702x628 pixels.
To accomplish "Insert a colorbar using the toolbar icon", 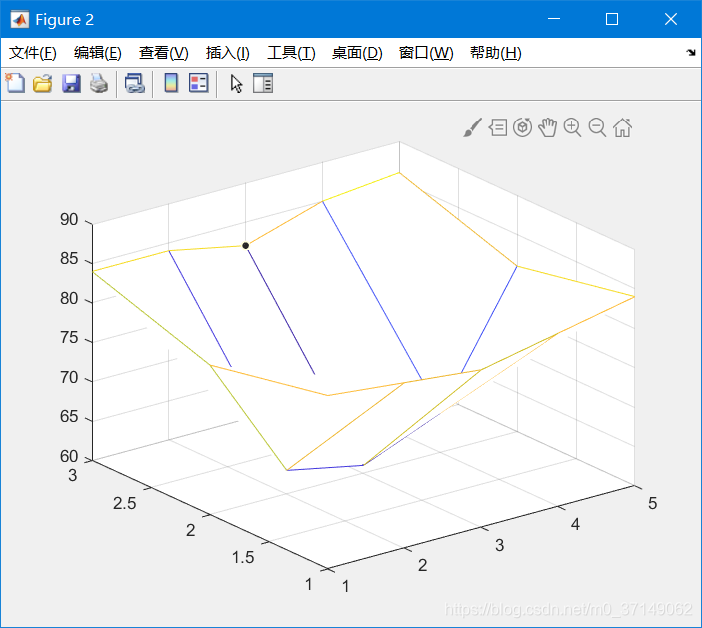I will (x=171, y=83).
